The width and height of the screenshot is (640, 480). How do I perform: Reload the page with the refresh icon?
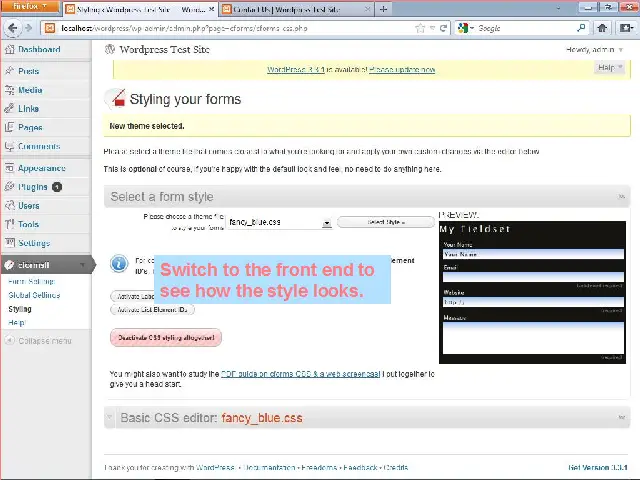(x=443, y=28)
